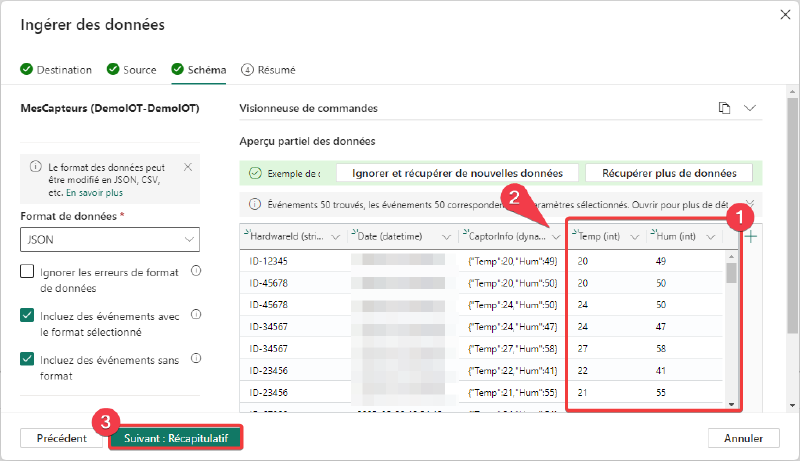Open Hum (int) column dropdown menu
Image resolution: width=800 pixels, height=461 pixels.
(x=711, y=237)
